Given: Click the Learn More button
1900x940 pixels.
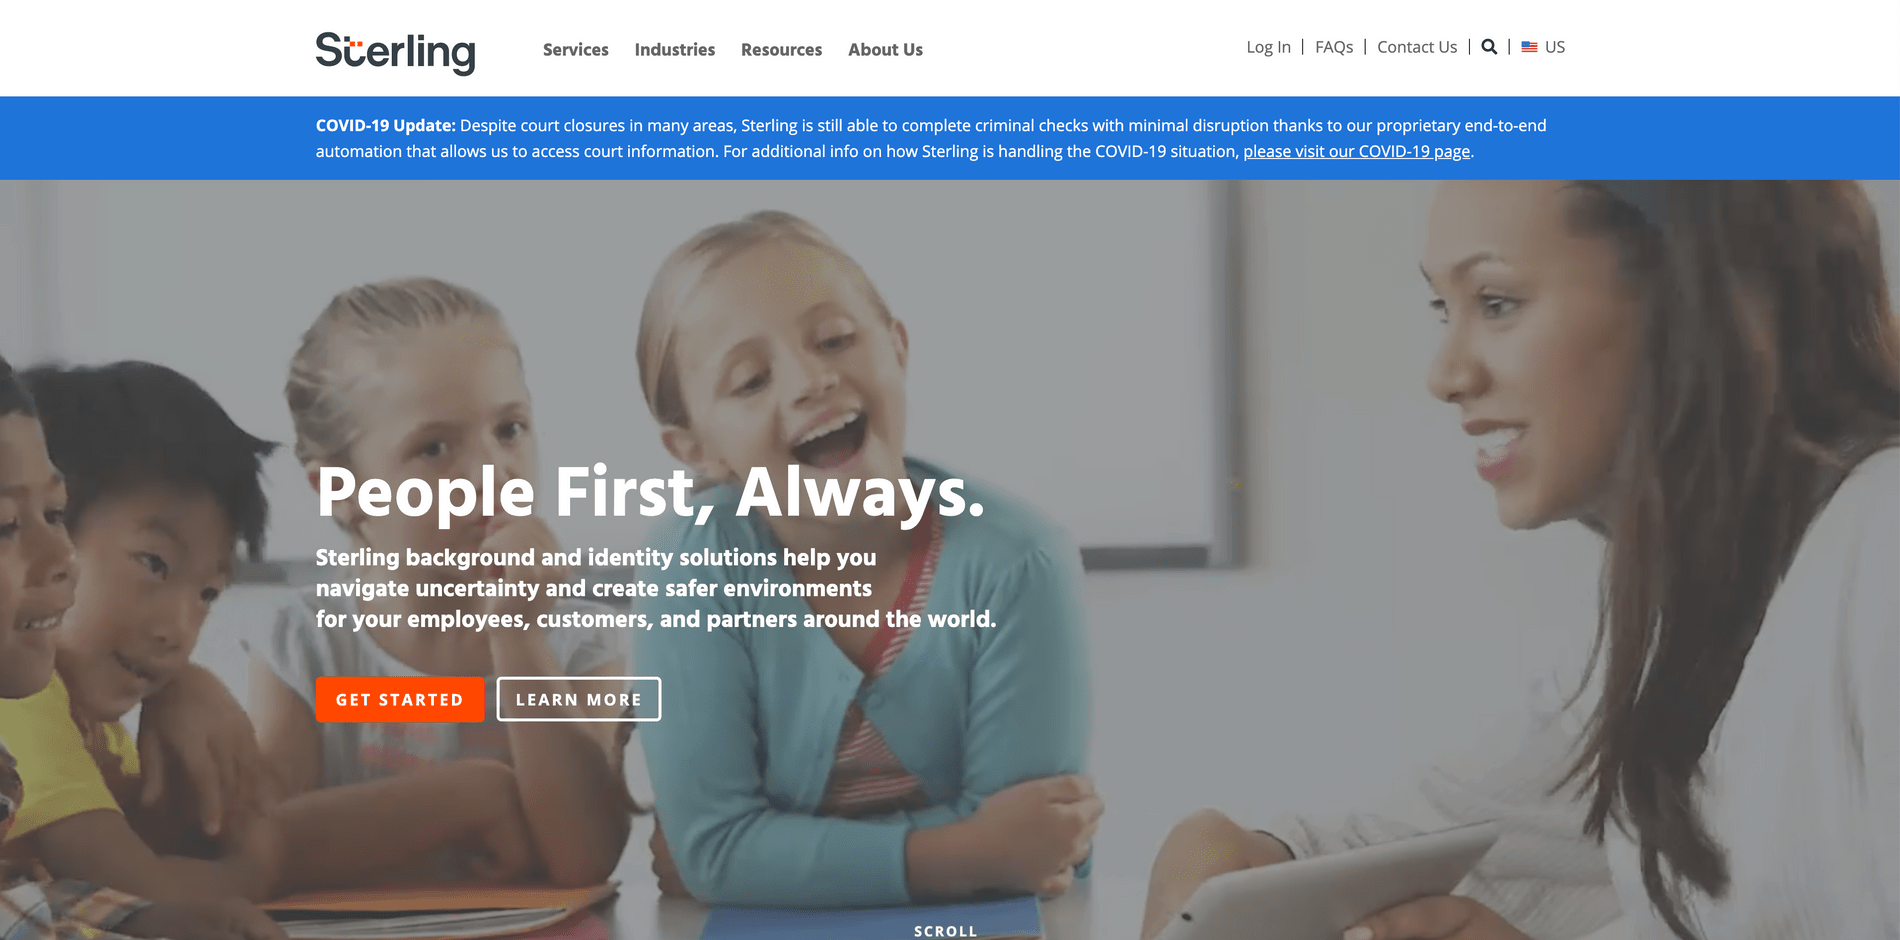Looking at the screenshot, I should pyautogui.click(x=579, y=699).
